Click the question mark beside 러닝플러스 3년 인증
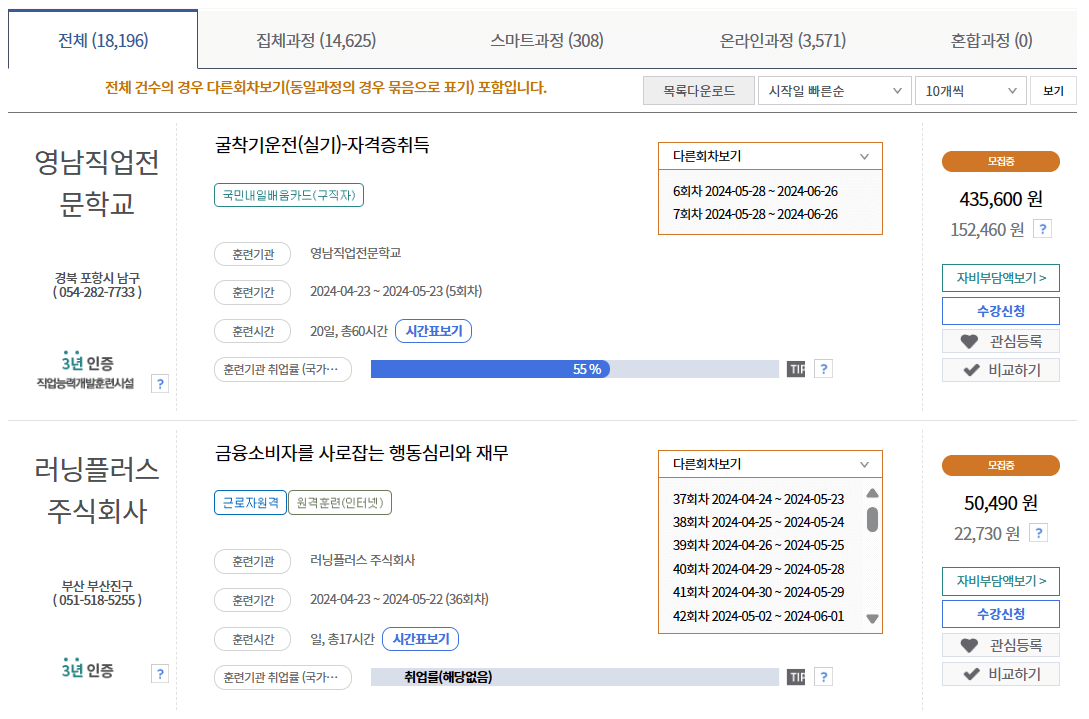Screen dimensions: 1089x719 tap(160, 674)
